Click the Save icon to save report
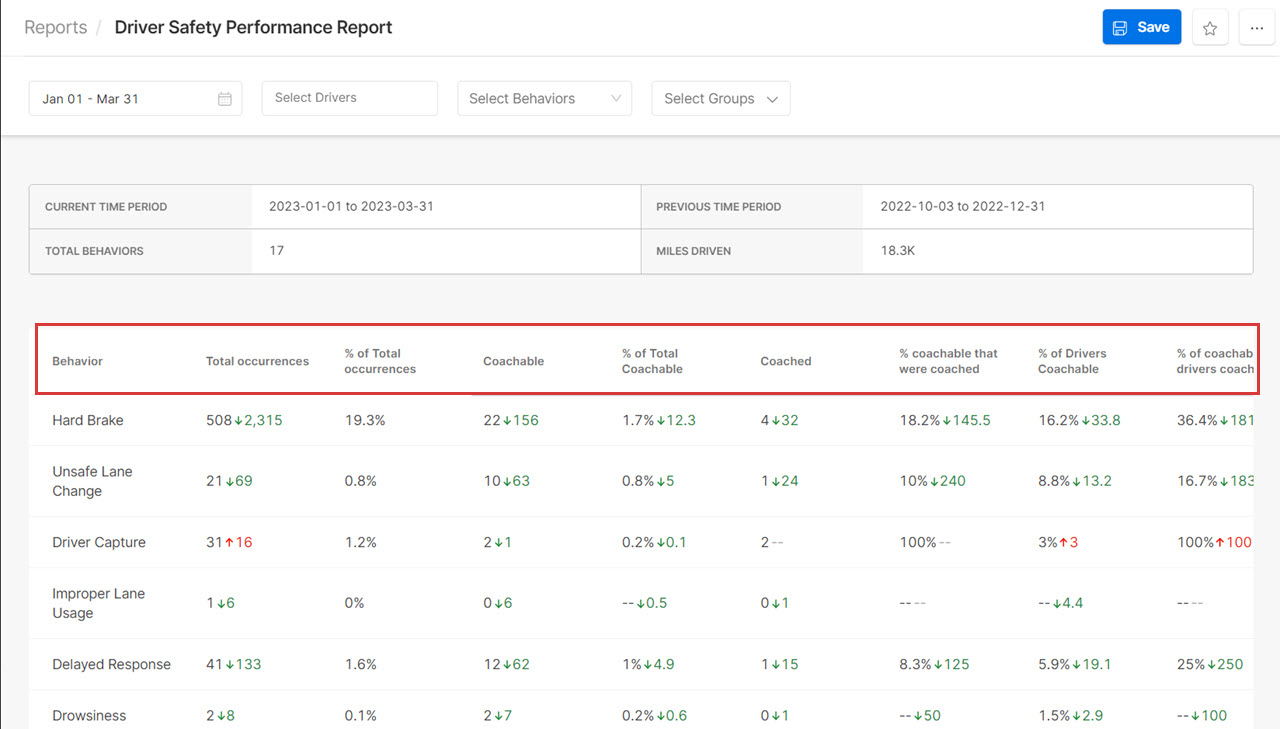Viewport: 1280px width, 729px height. click(x=1141, y=27)
